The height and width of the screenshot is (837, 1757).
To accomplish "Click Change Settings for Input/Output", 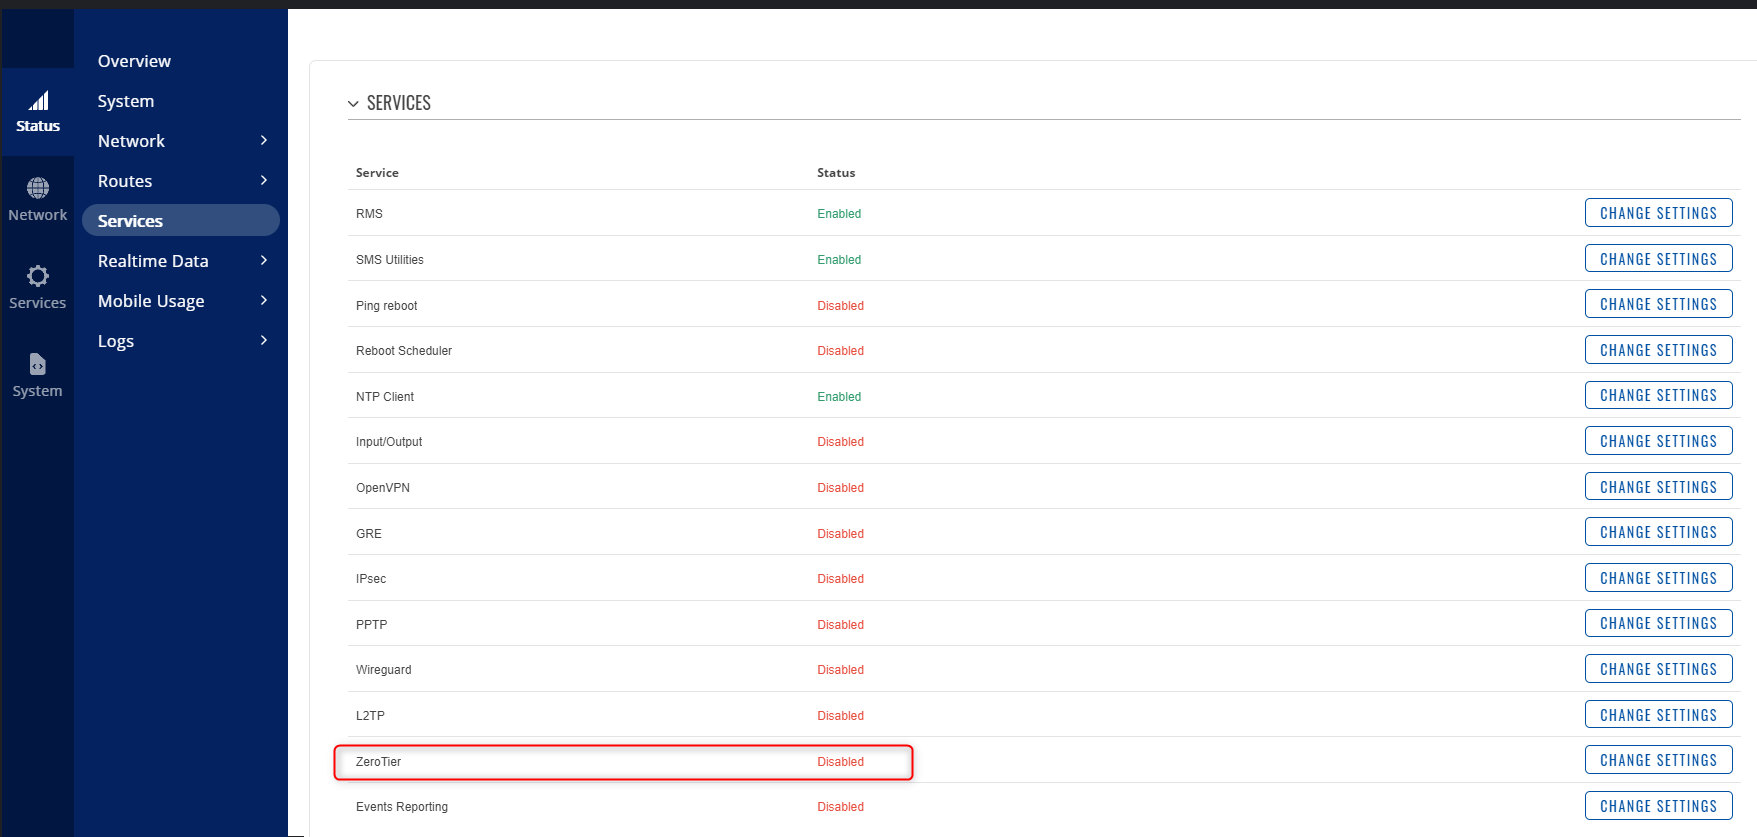I will [1658, 441].
